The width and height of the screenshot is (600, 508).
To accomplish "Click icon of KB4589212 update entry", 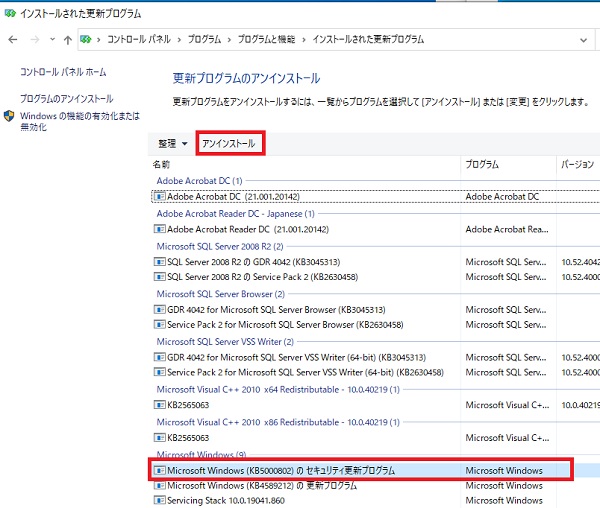I will (160, 486).
